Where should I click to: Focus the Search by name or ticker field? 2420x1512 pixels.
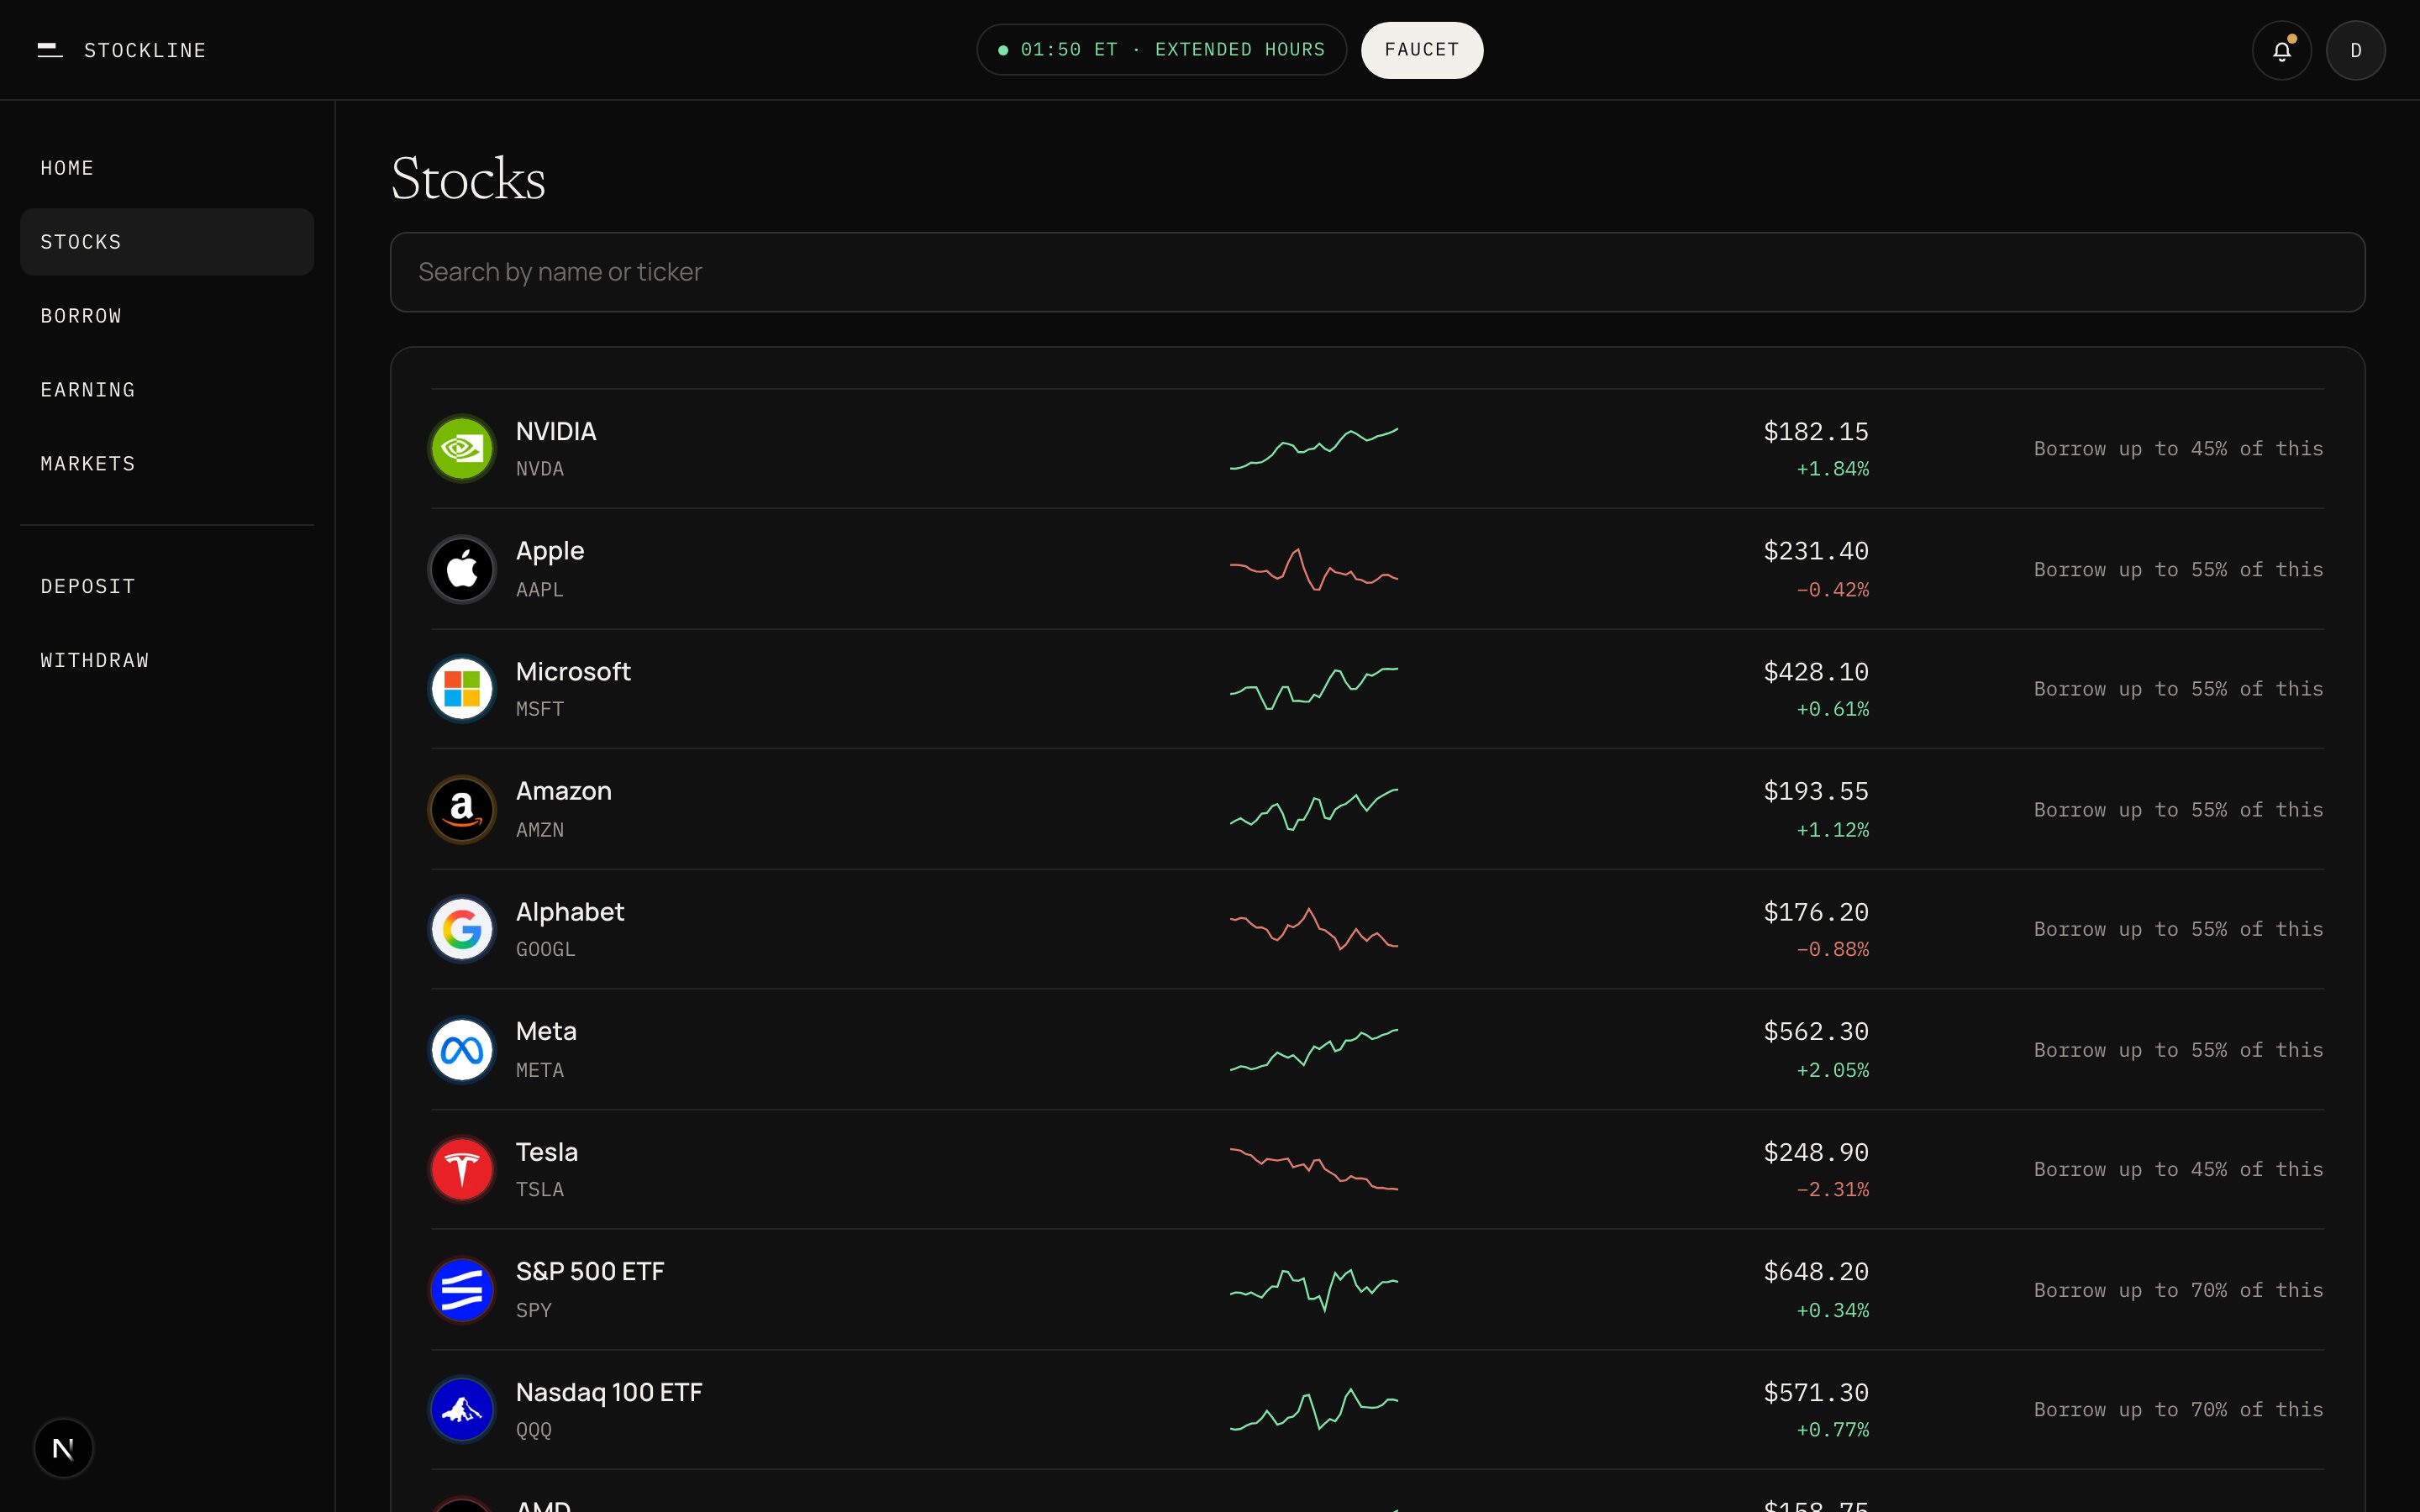[1377, 272]
